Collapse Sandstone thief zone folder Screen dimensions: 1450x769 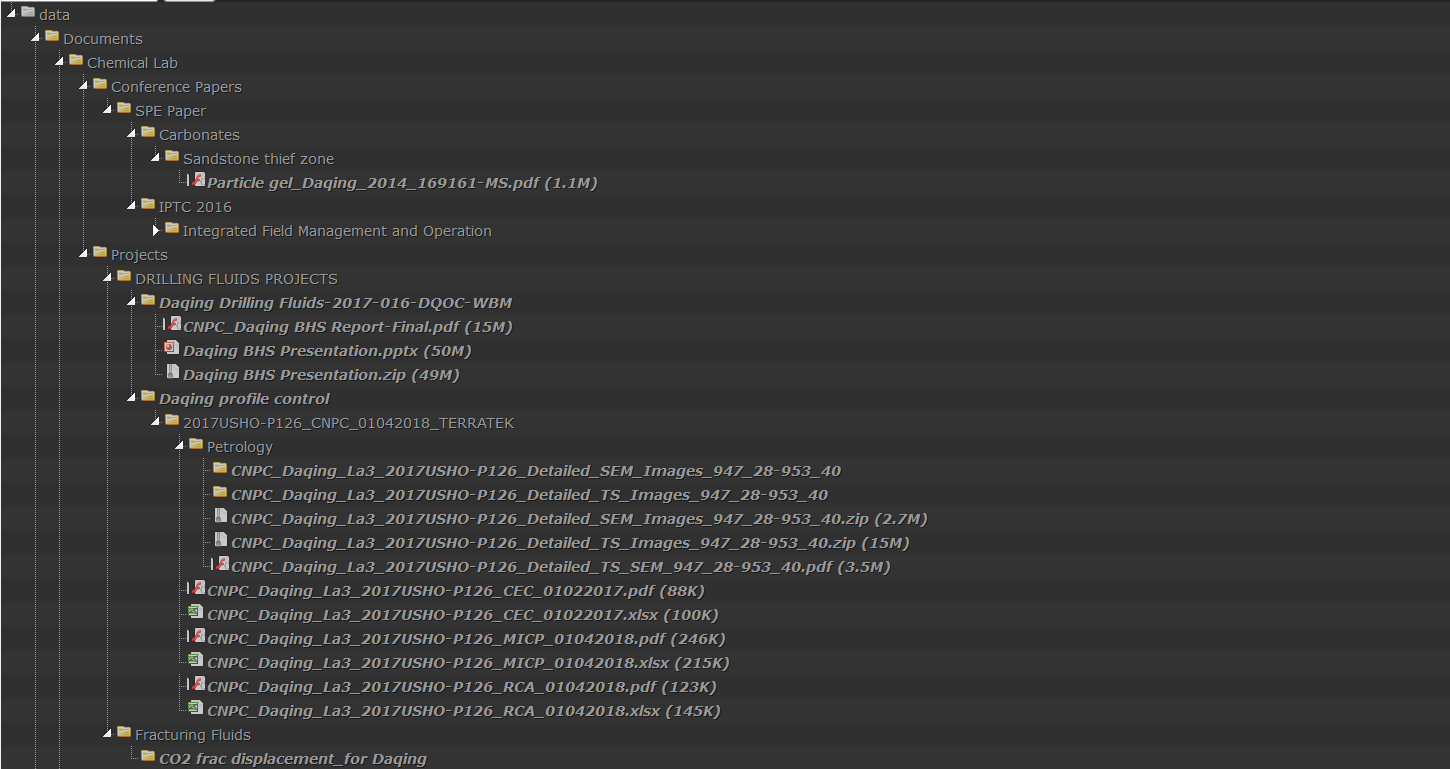[x=155, y=158]
